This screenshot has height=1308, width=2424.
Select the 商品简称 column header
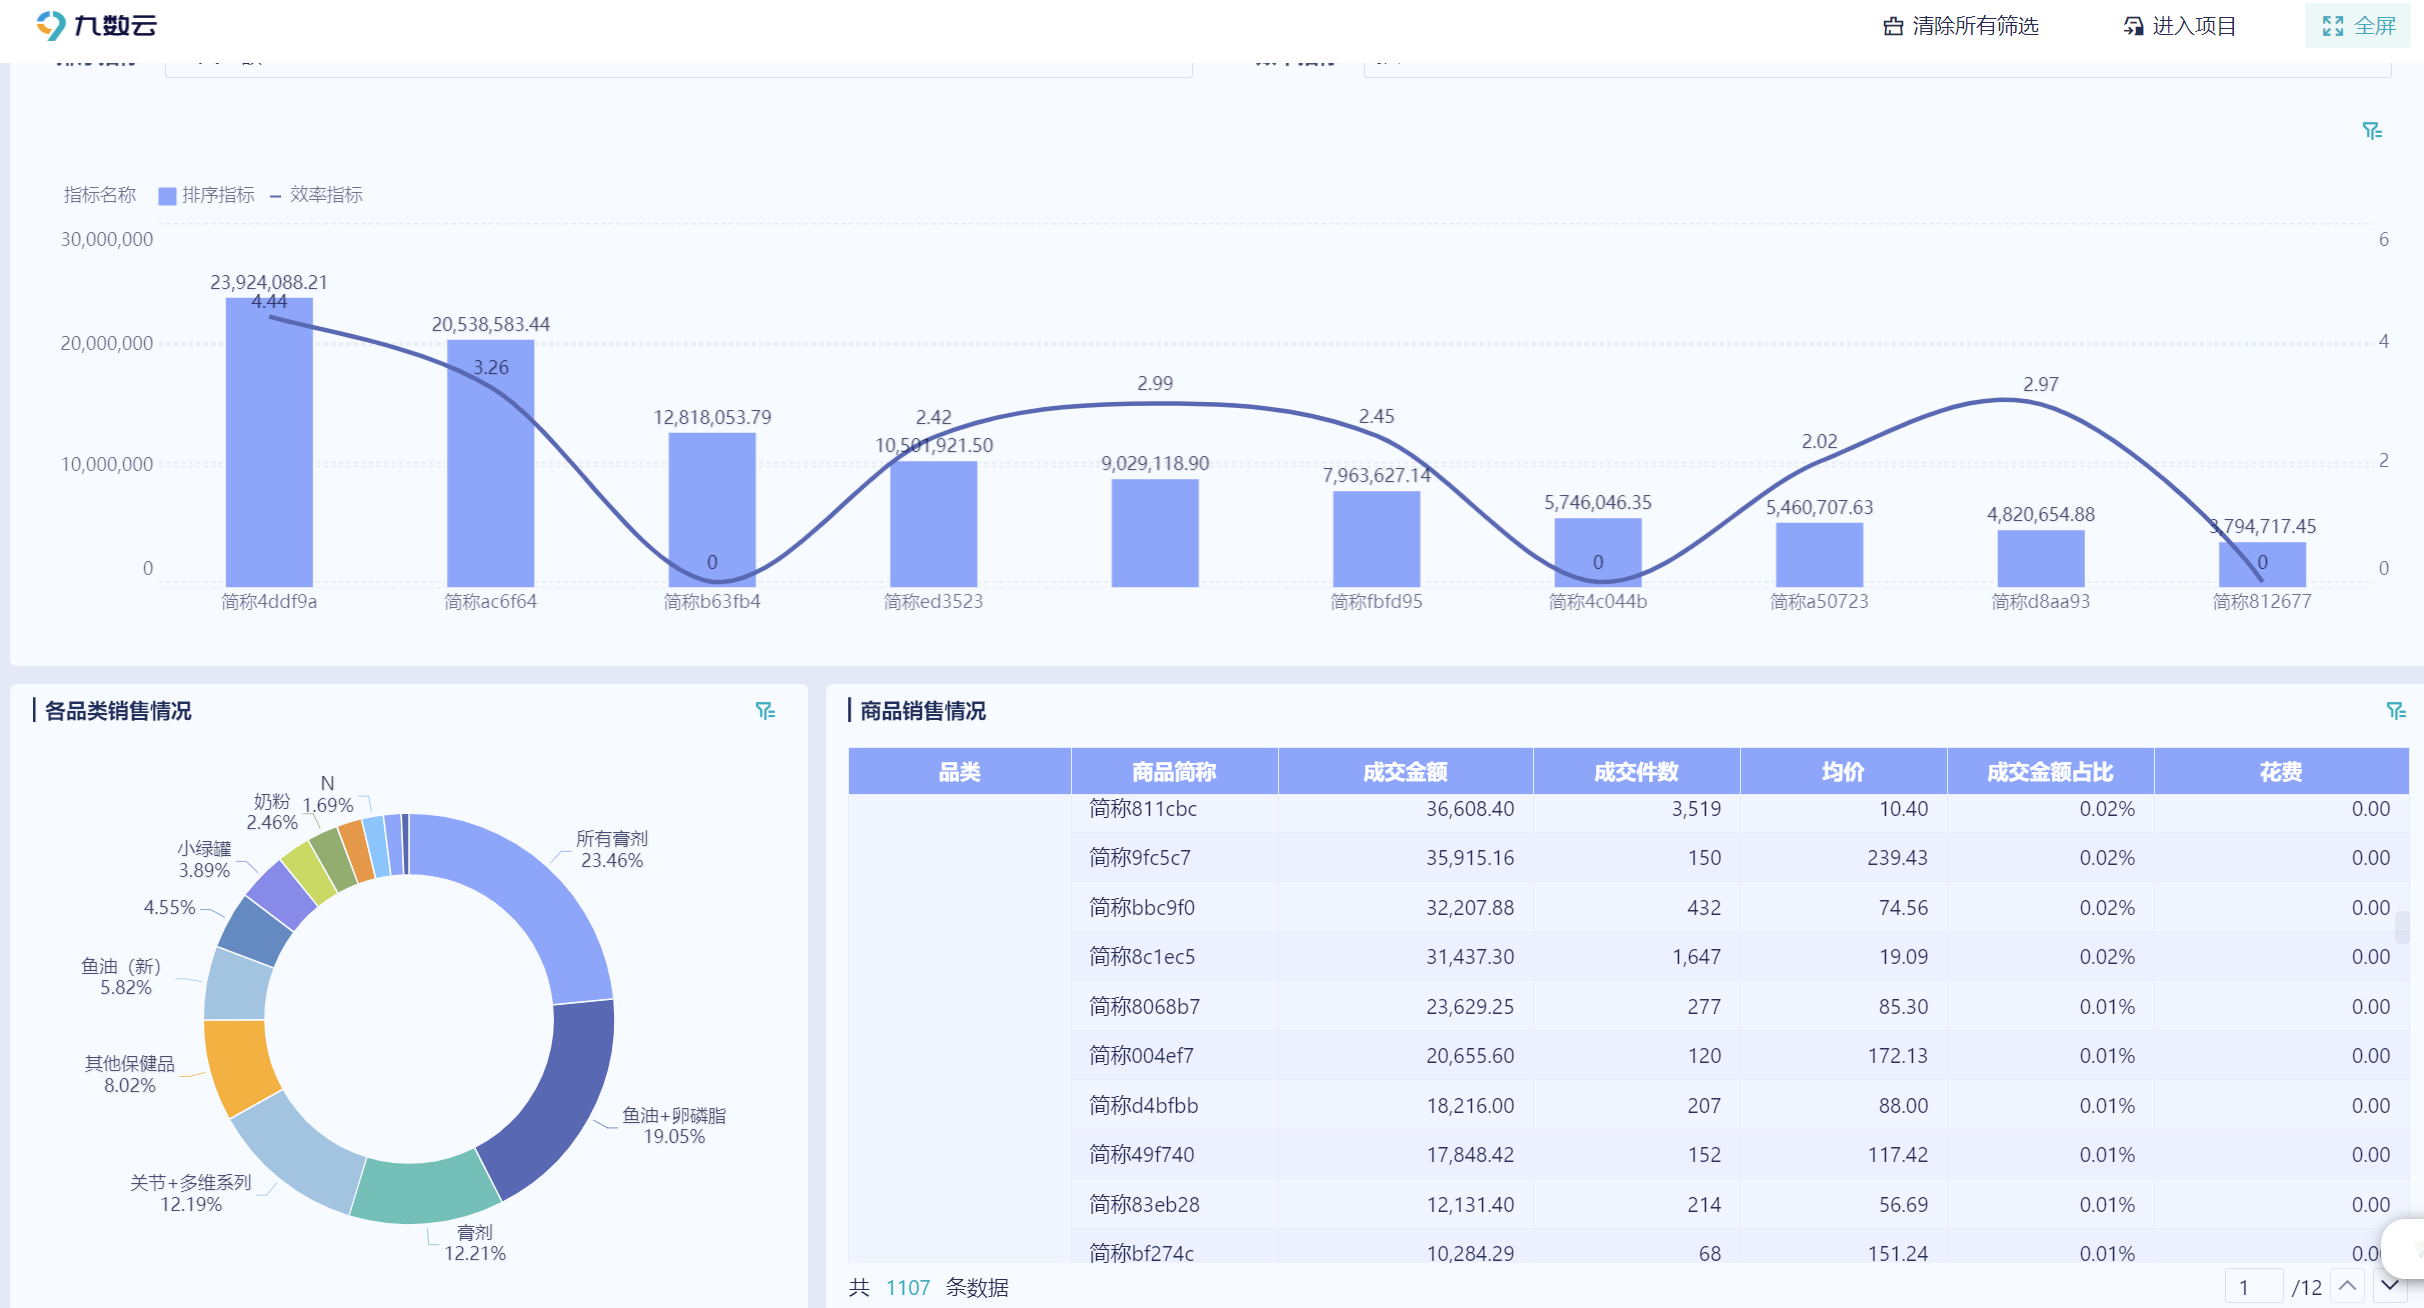1174,772
